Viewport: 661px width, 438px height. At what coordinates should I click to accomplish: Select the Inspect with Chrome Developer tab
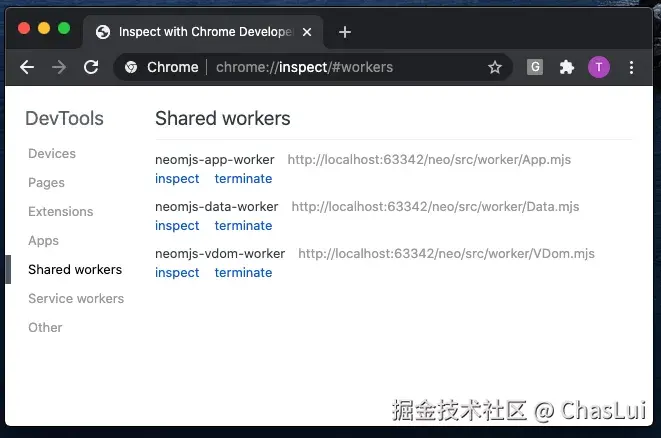tap(203, 32)
